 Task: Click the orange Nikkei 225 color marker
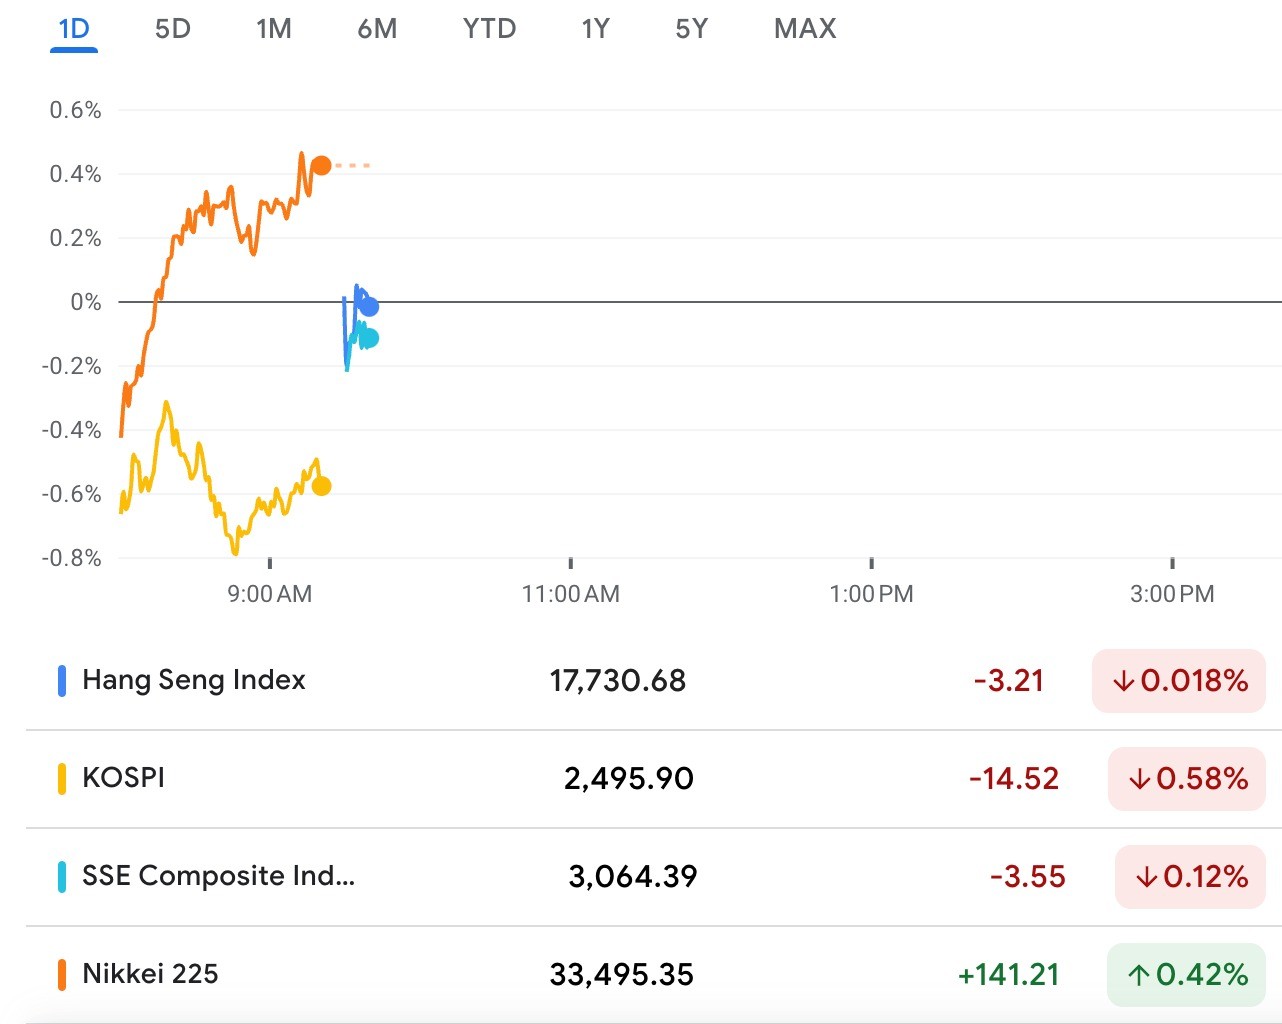(62, 975)
